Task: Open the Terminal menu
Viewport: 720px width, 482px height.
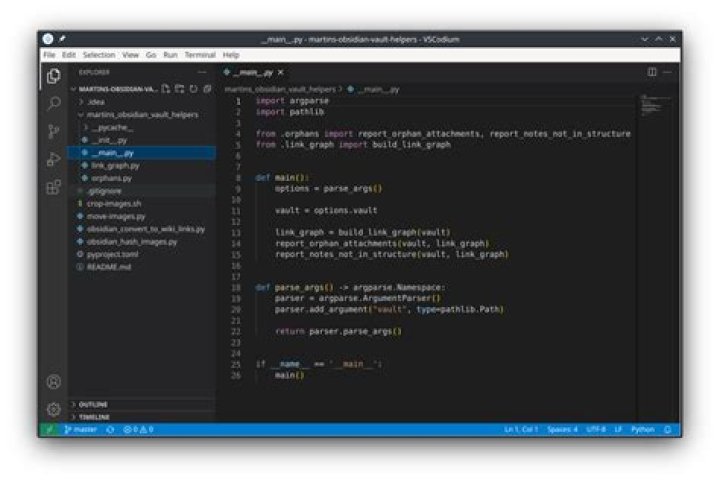Action: 200,55
